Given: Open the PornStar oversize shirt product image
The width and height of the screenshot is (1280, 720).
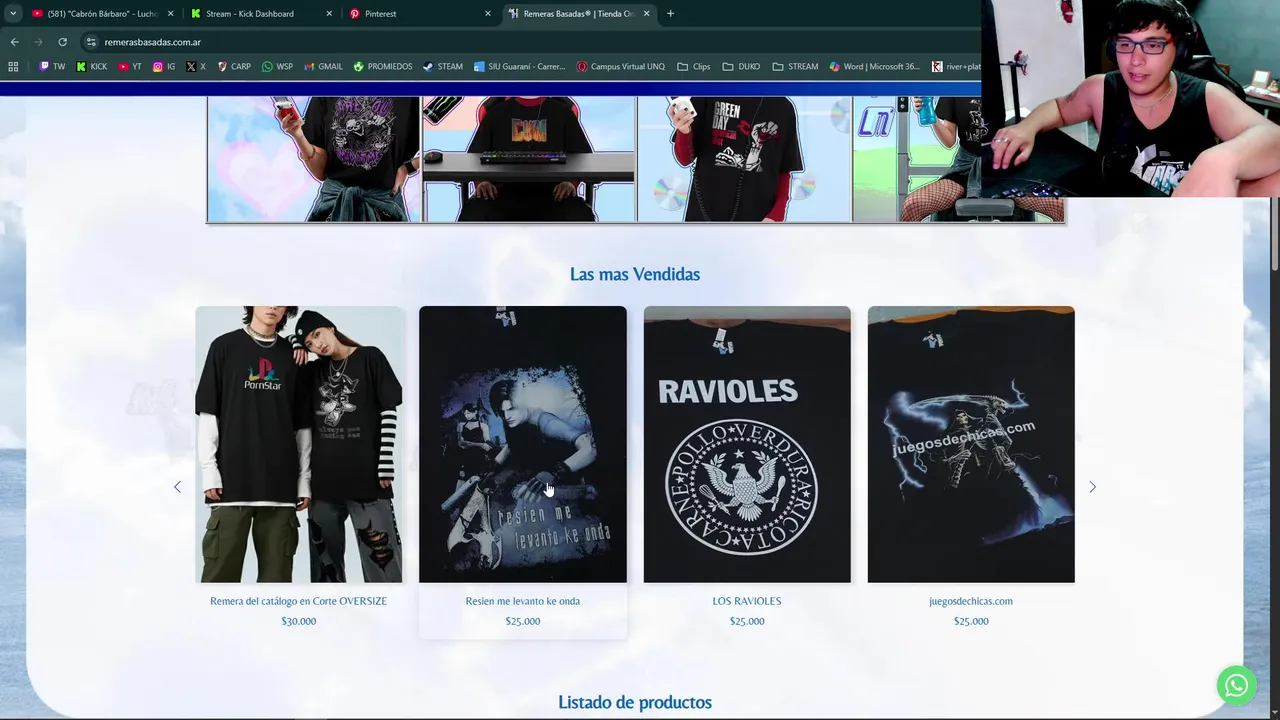Looking at the screenshot, I should point(299,444).
